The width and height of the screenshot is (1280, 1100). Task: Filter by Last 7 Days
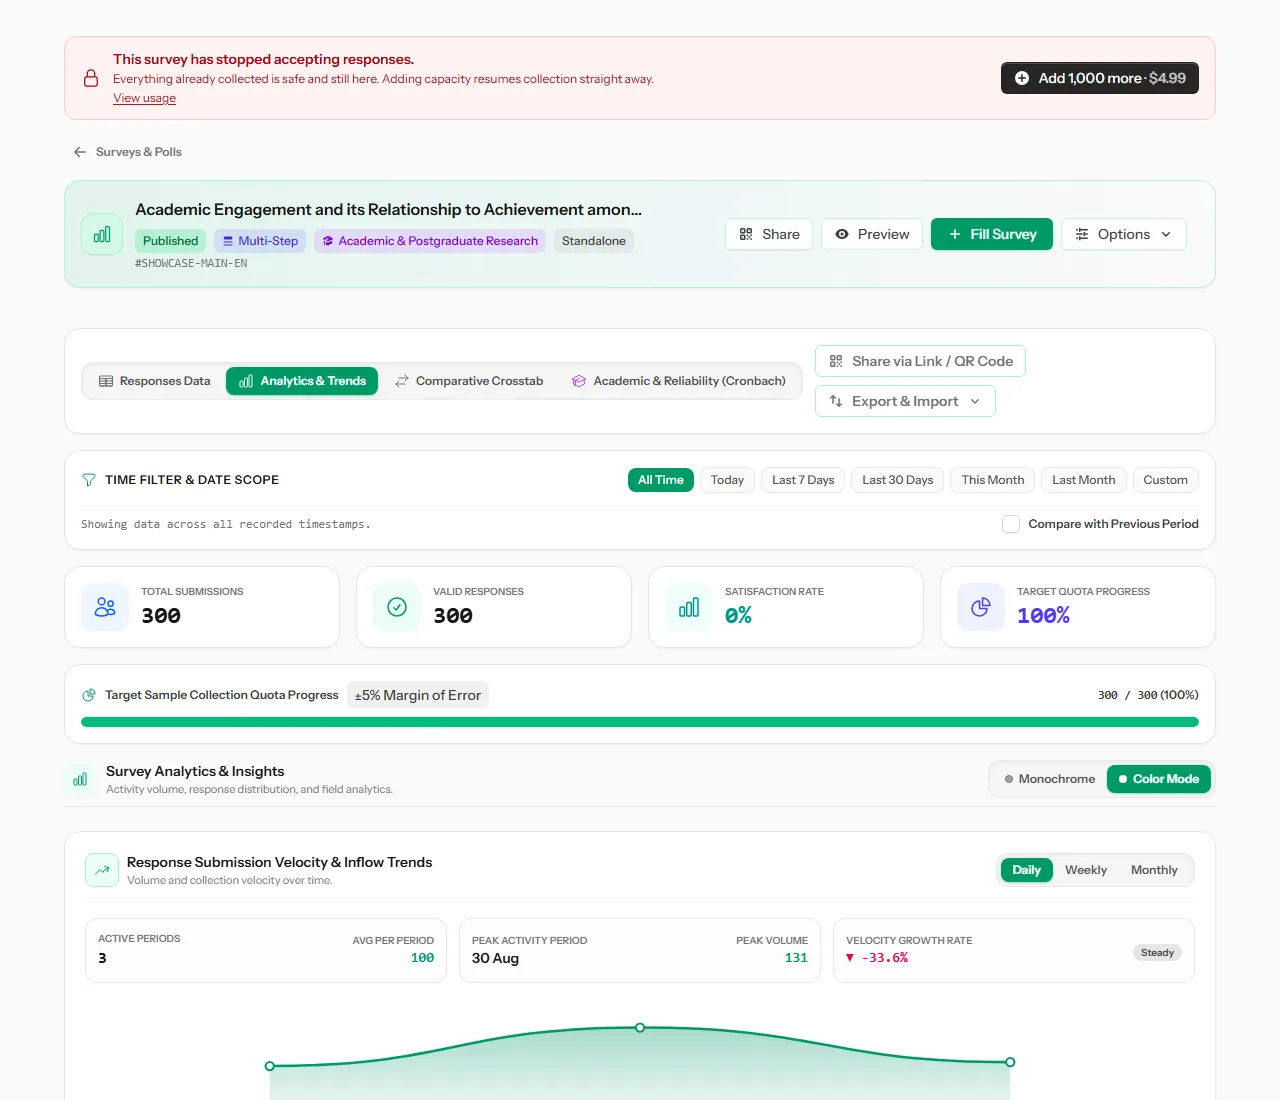(803, 480)
